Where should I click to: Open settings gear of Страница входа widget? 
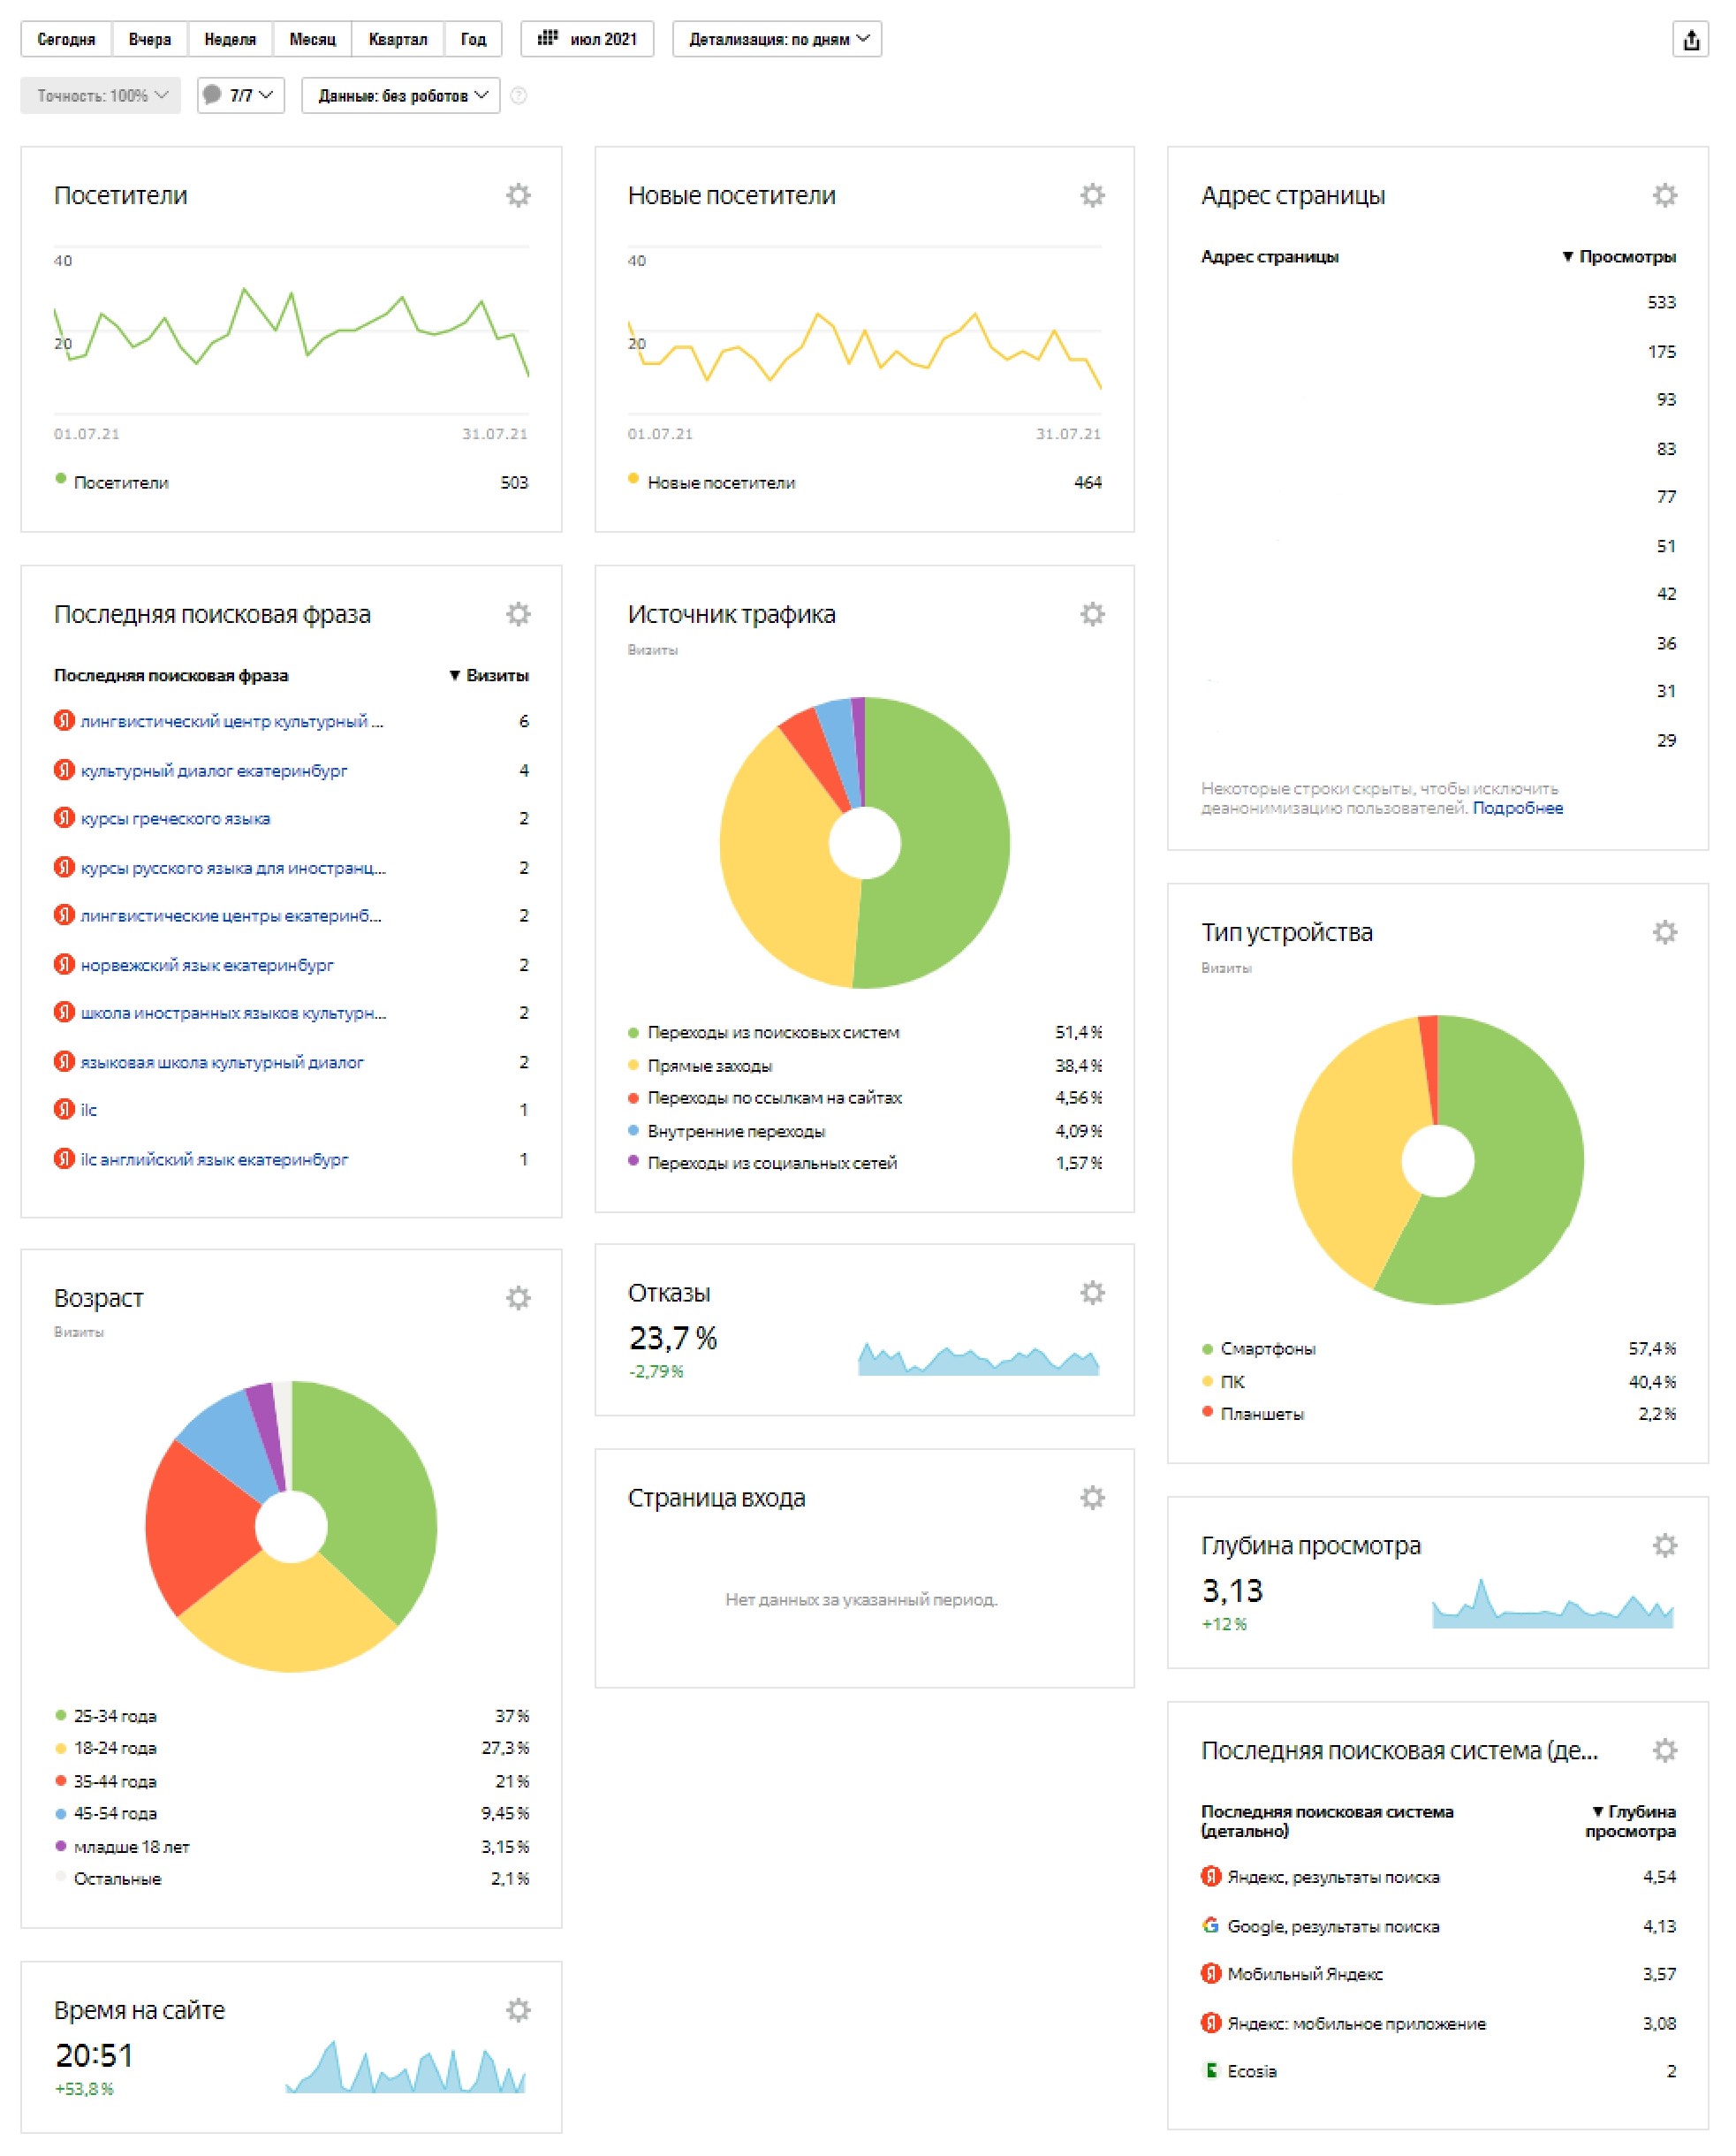1092,1498
